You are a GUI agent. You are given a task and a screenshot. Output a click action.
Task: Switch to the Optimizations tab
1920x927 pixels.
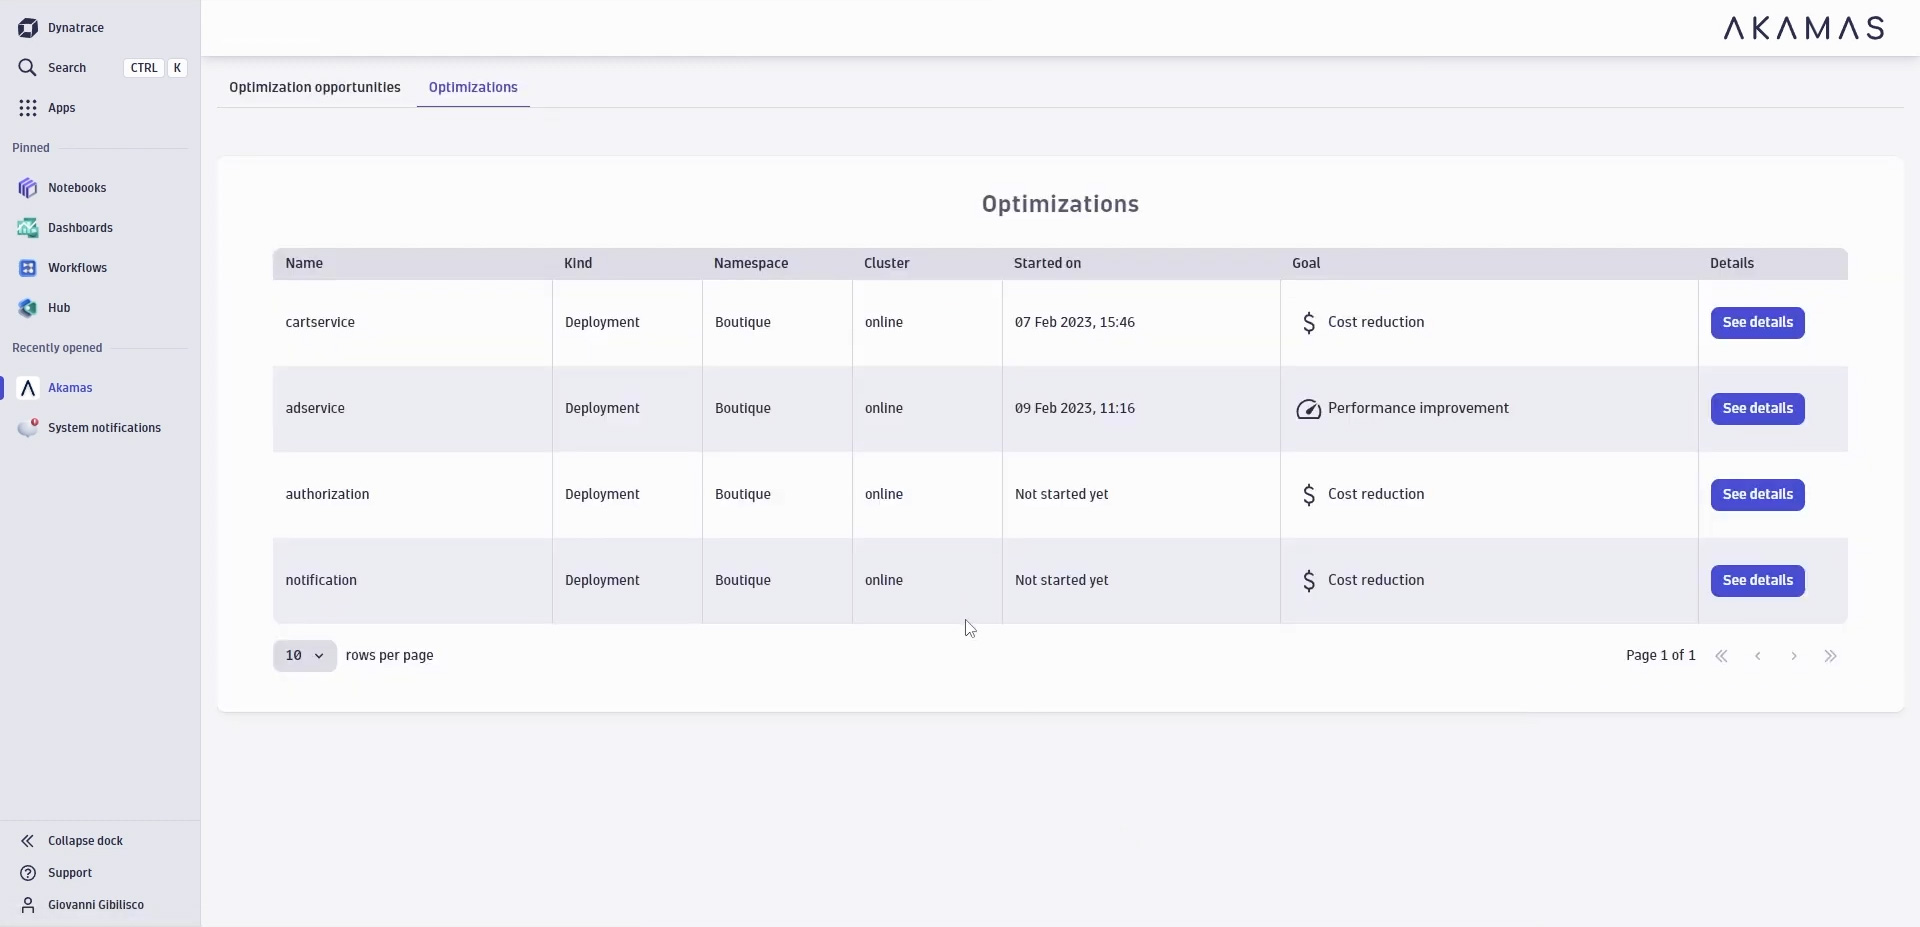[x=473, y=87]
